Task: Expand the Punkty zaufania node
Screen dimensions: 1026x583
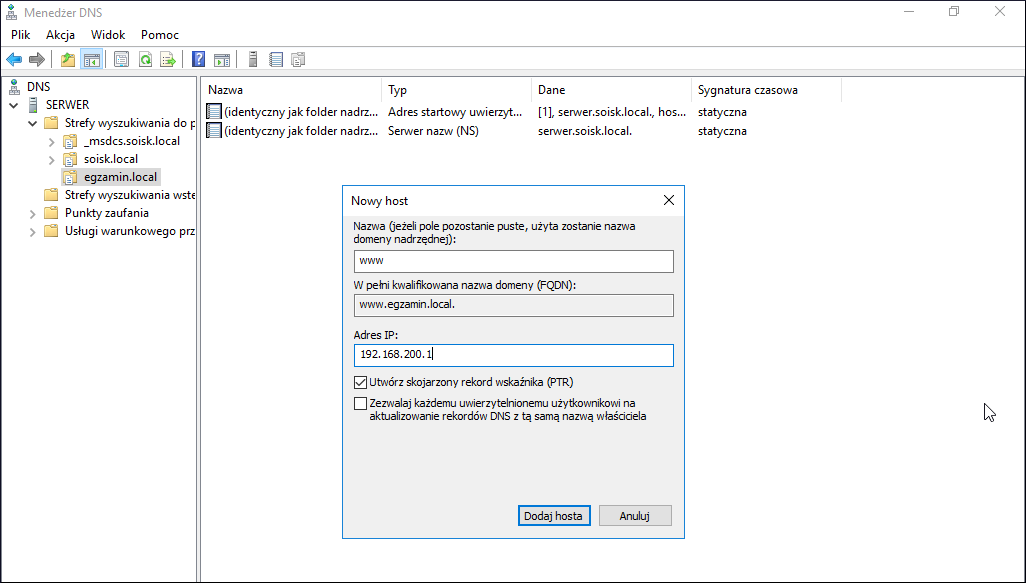Action: point(33,213)
